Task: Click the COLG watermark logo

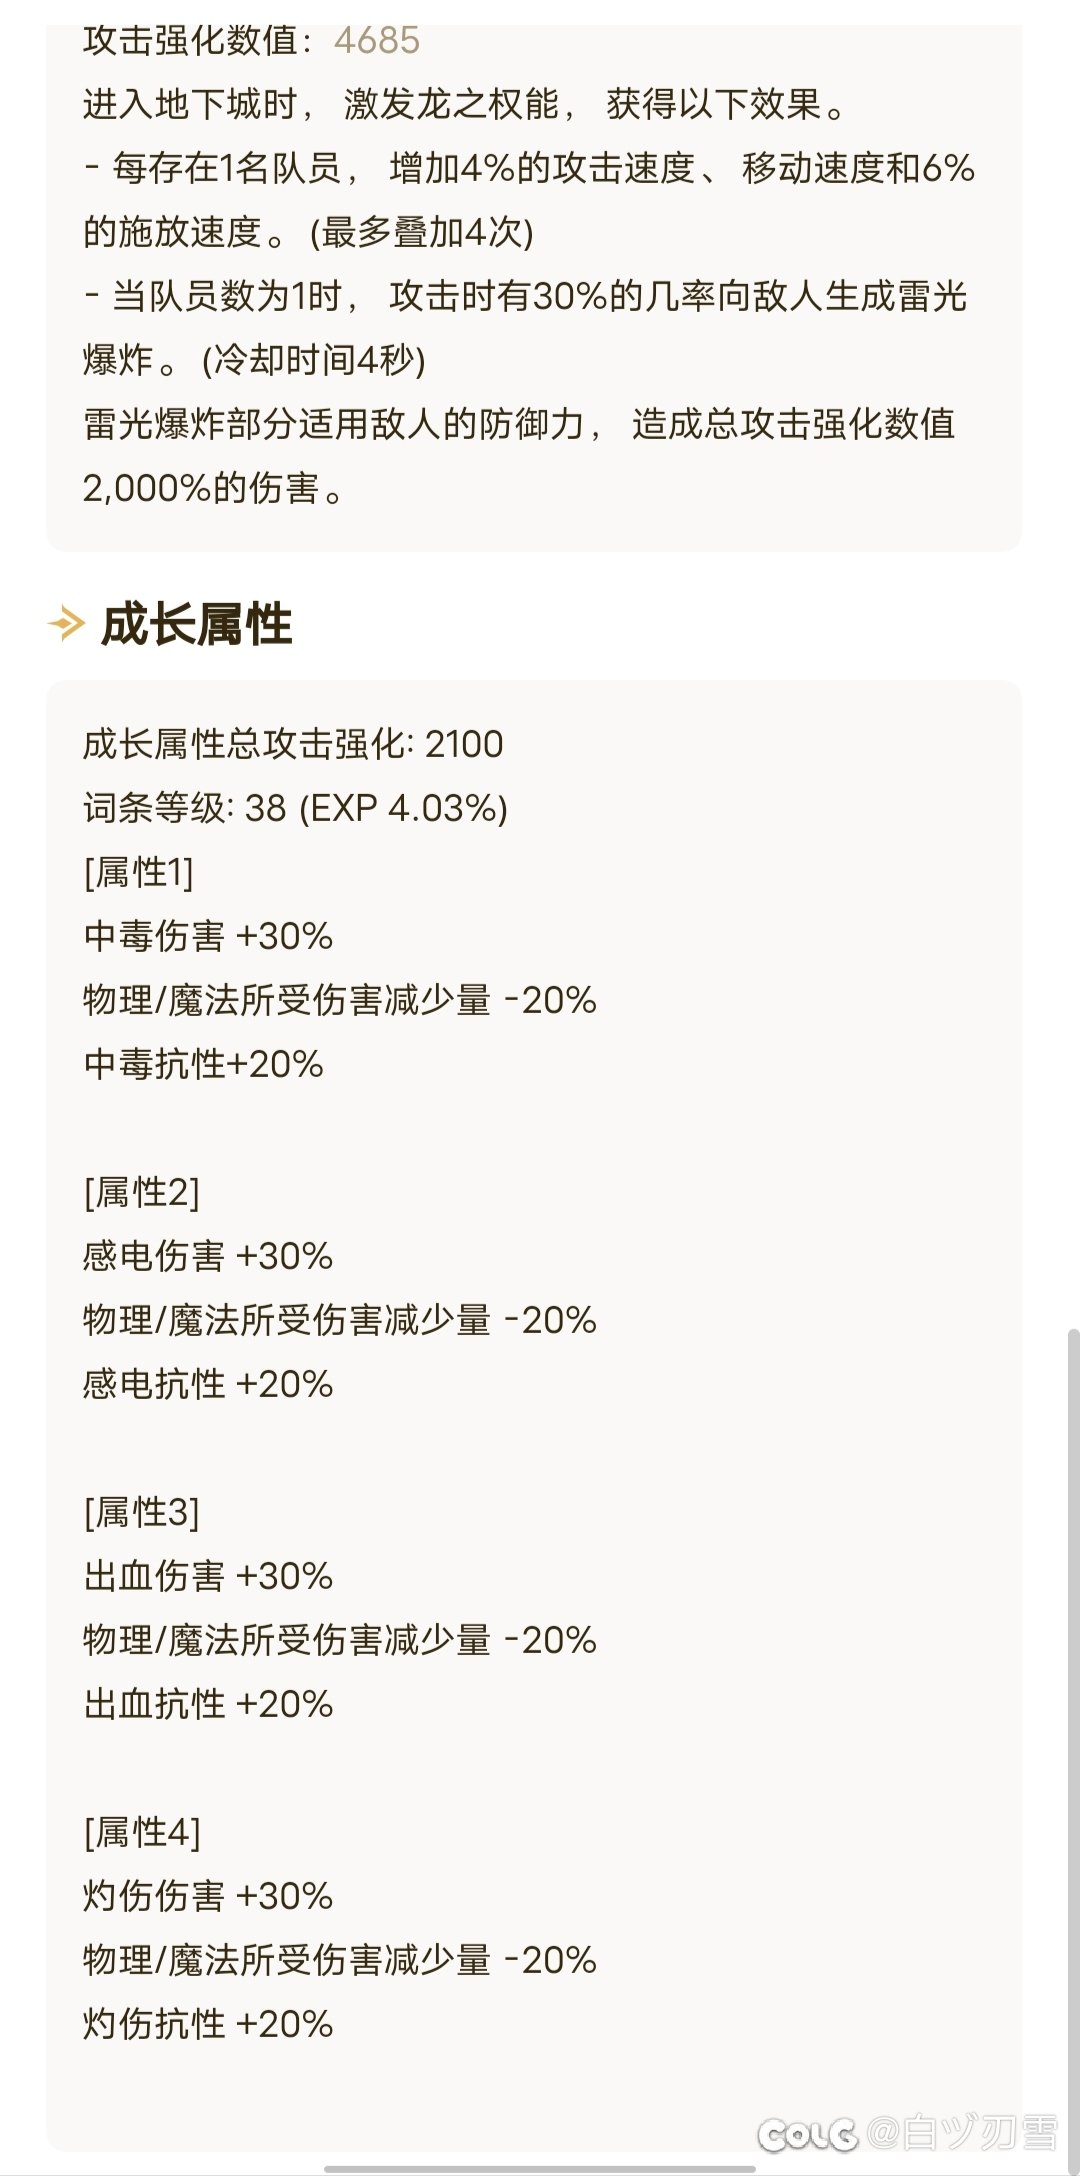Action: pyautogui.click(x=808, y=2134)
